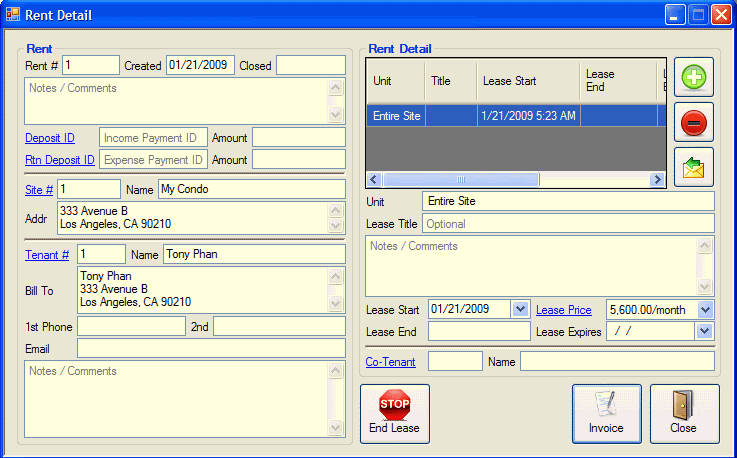Screen dimensions: 737x458
Task: Click the 1st Phone field
Action: (x=132, y=326)
